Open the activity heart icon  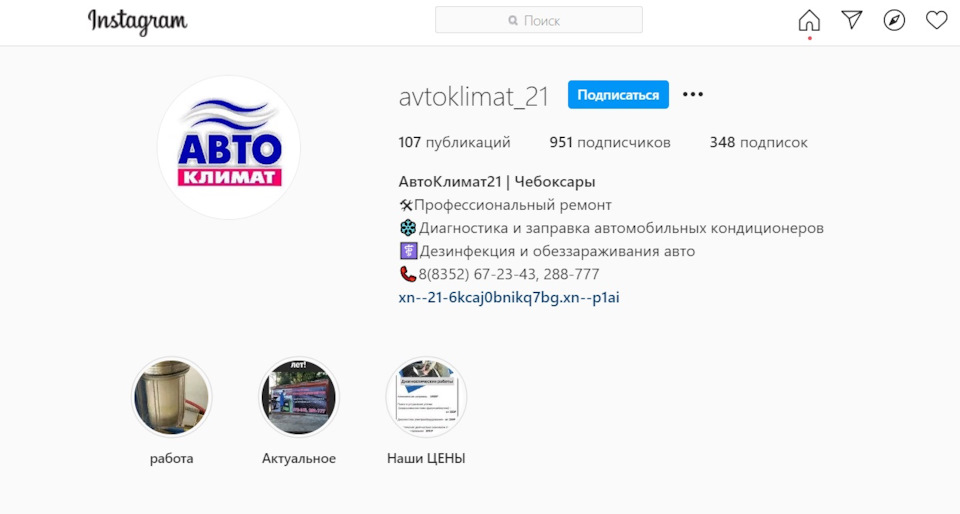click(936, 20)
